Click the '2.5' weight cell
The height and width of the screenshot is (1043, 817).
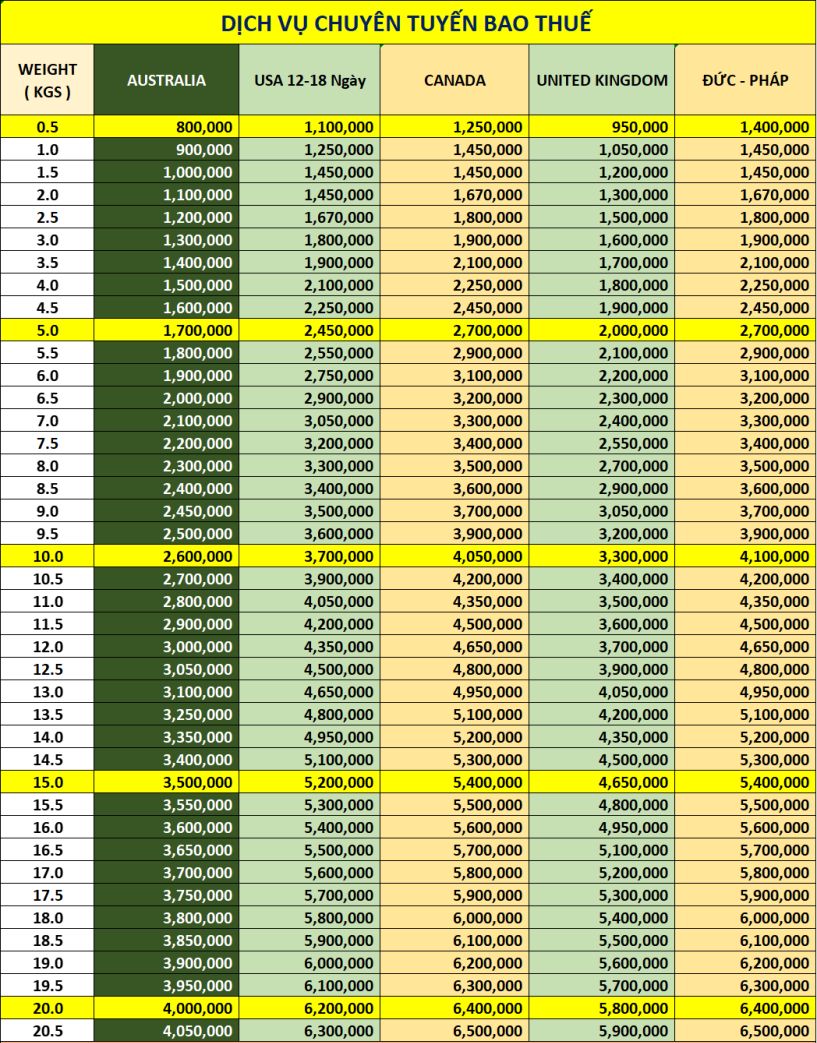pos(47,217)
